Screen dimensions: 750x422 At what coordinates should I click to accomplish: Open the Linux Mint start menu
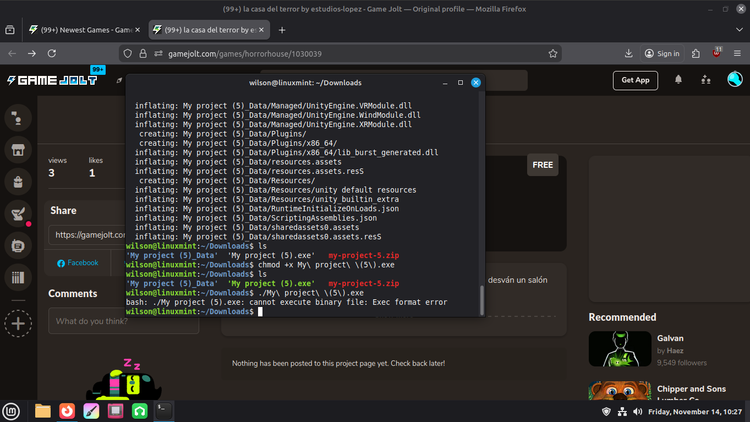11,411
